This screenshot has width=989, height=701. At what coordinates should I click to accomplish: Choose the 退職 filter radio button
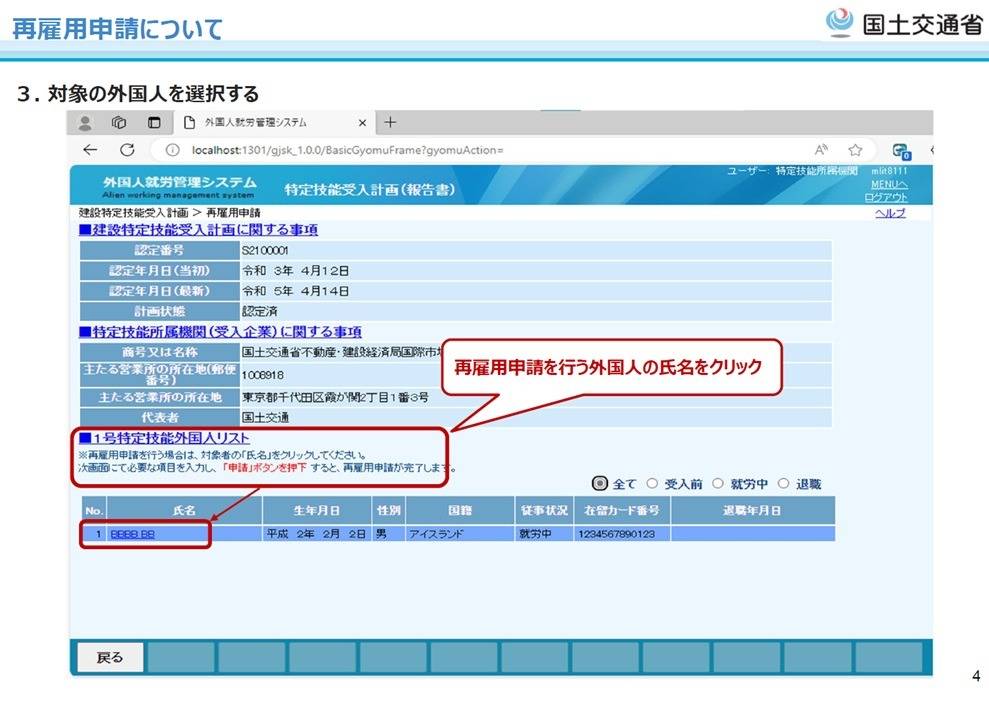(783, 484)
